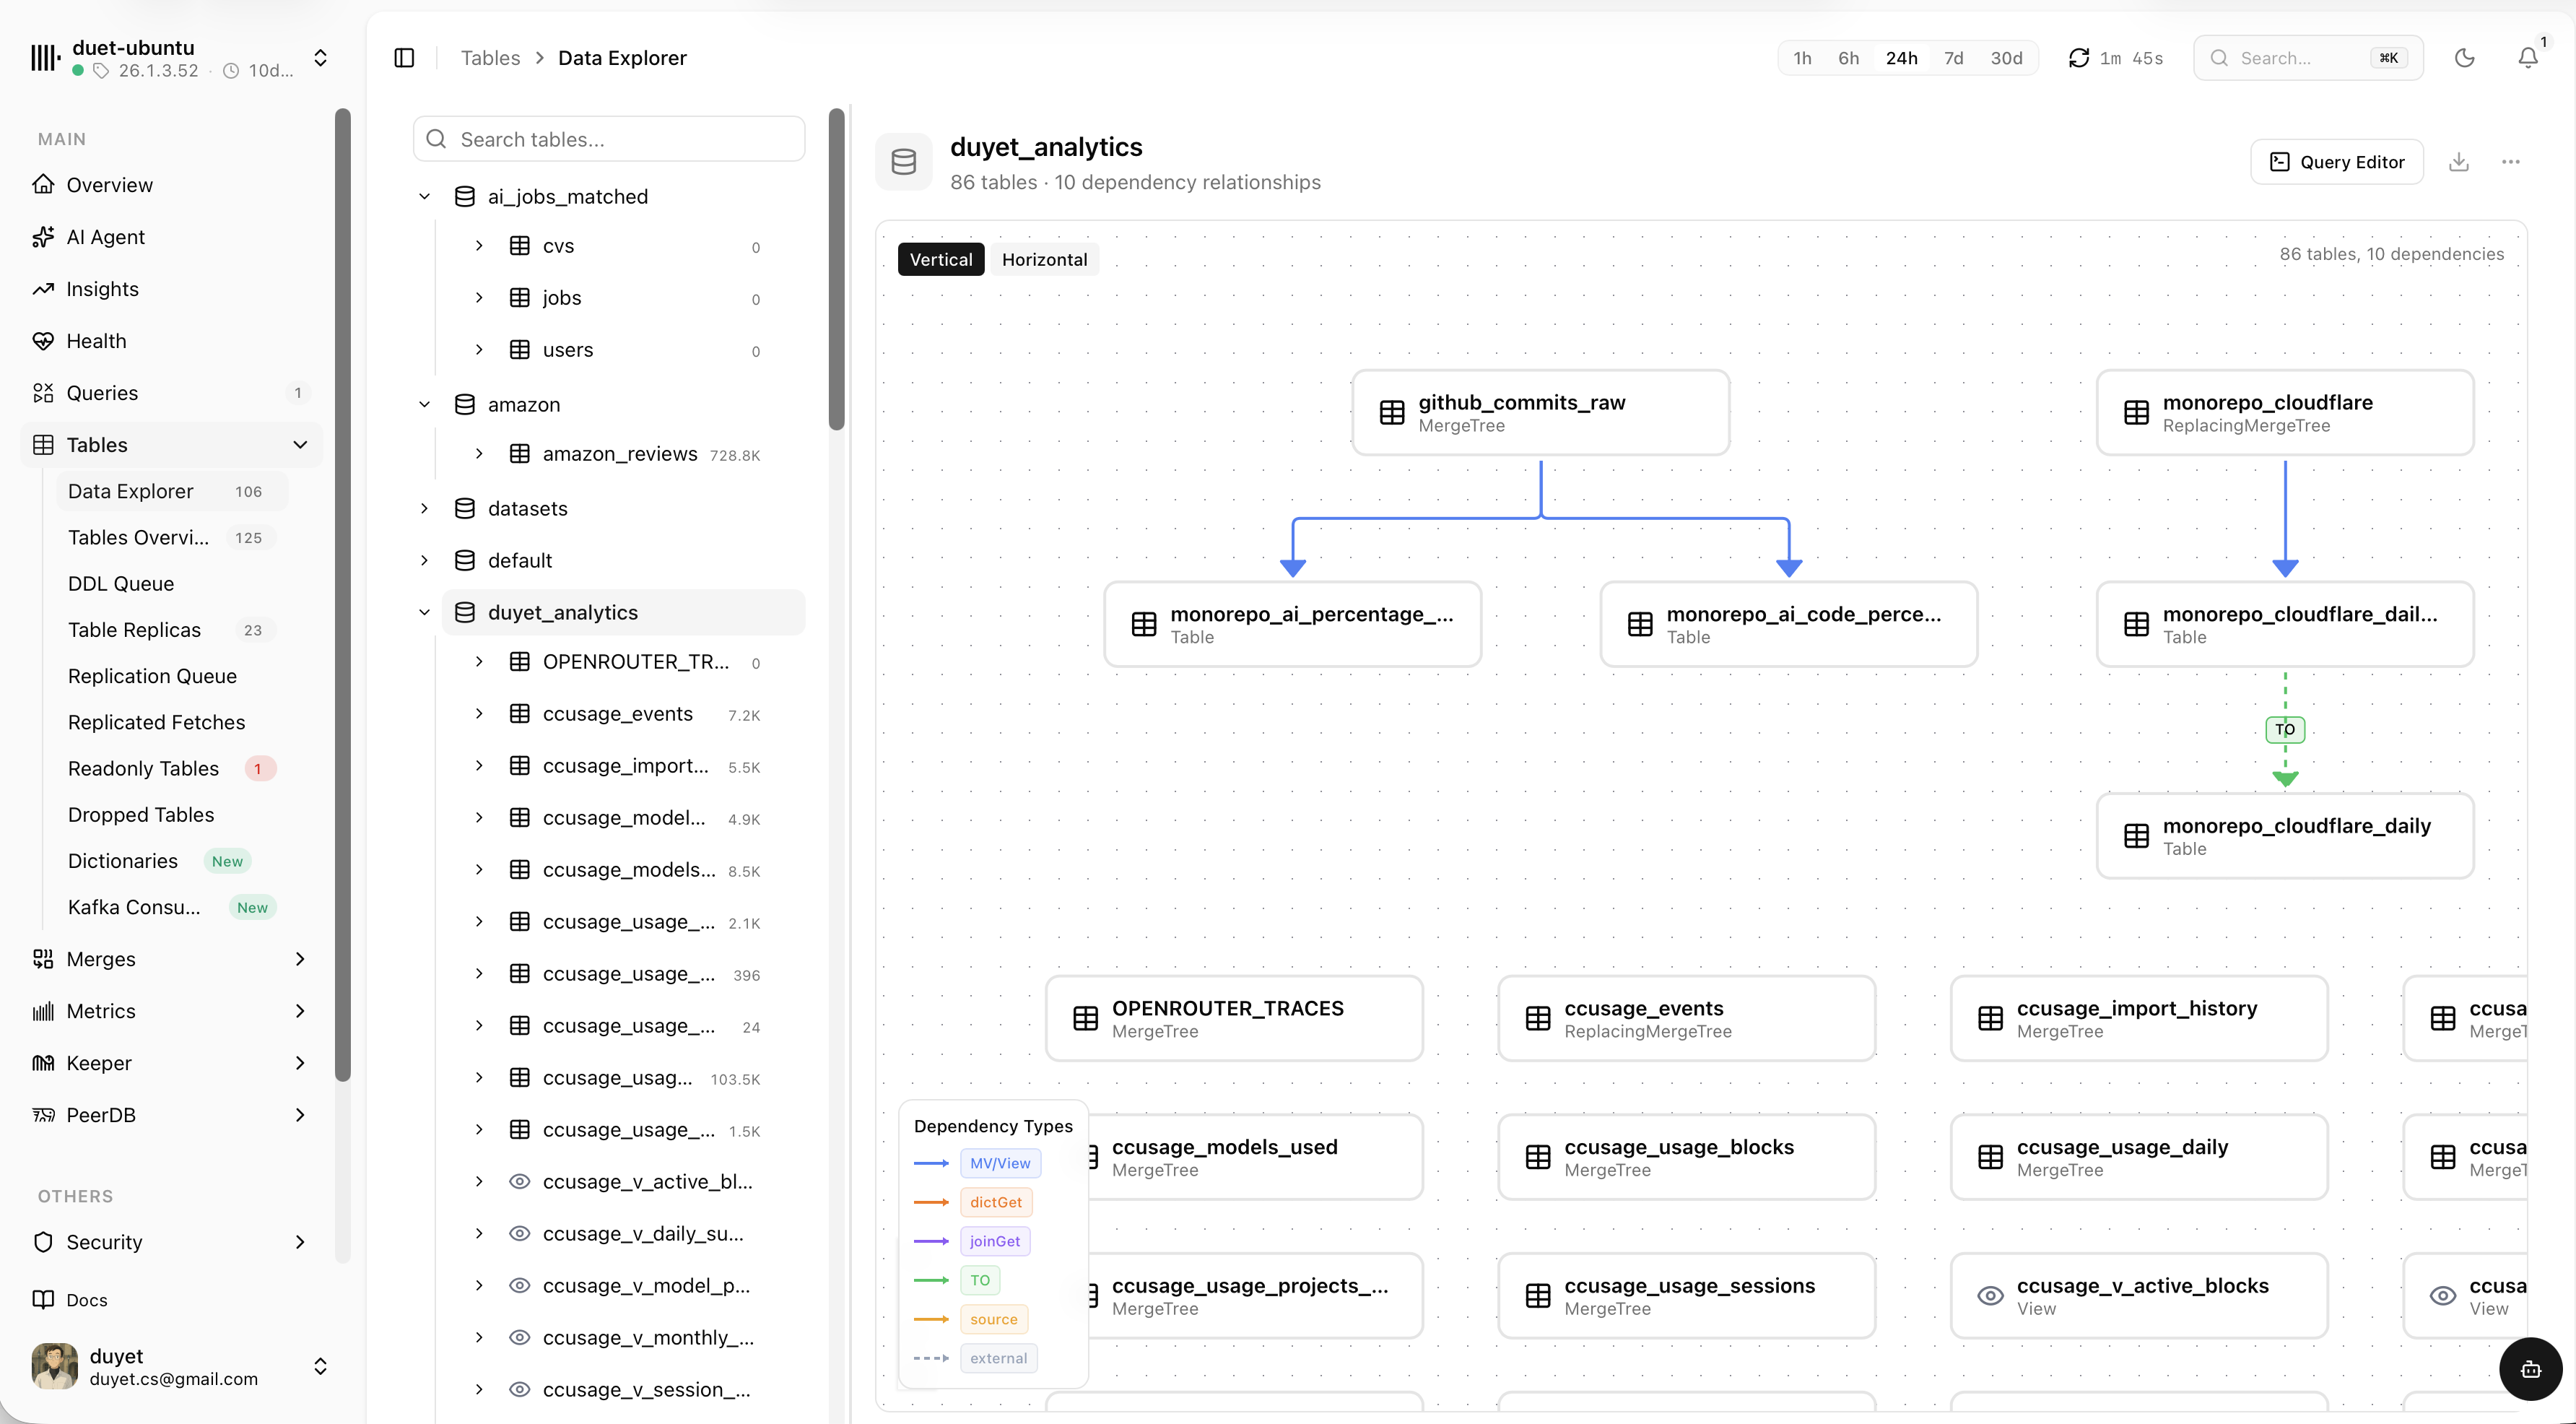Screen dimensions: 2576x1424
Task: Select the ccusage_usage_sessions node
Action: [x=1686, y=1296]
